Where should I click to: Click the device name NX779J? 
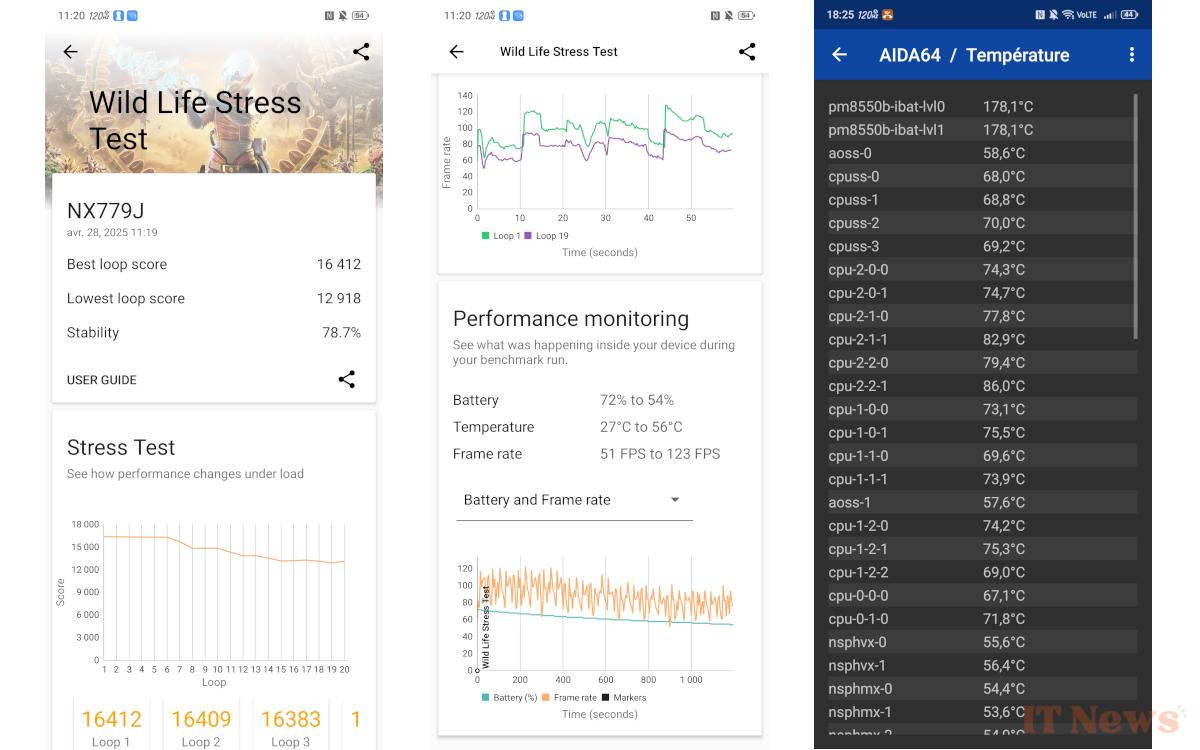[105, 211]
